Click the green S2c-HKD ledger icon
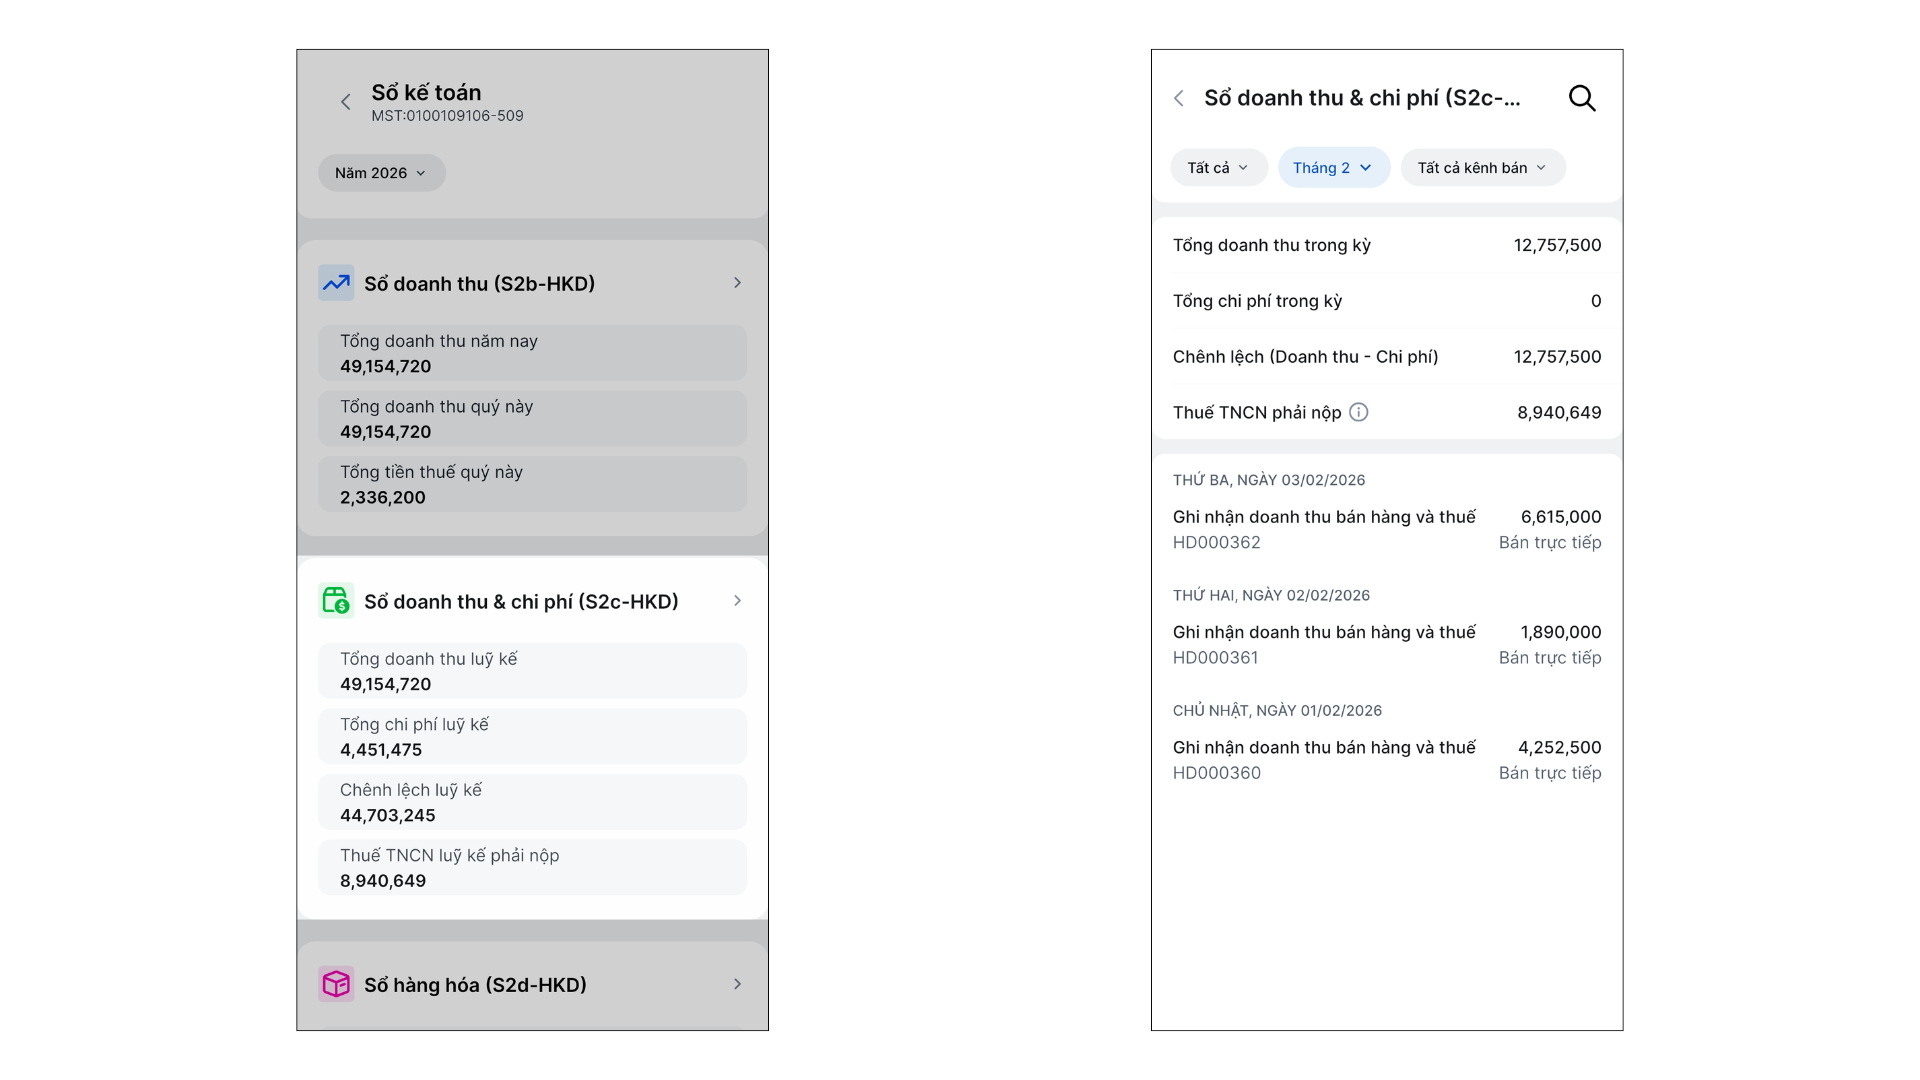The height and width of the screenshot is (1080, 1920). point(336,600)
